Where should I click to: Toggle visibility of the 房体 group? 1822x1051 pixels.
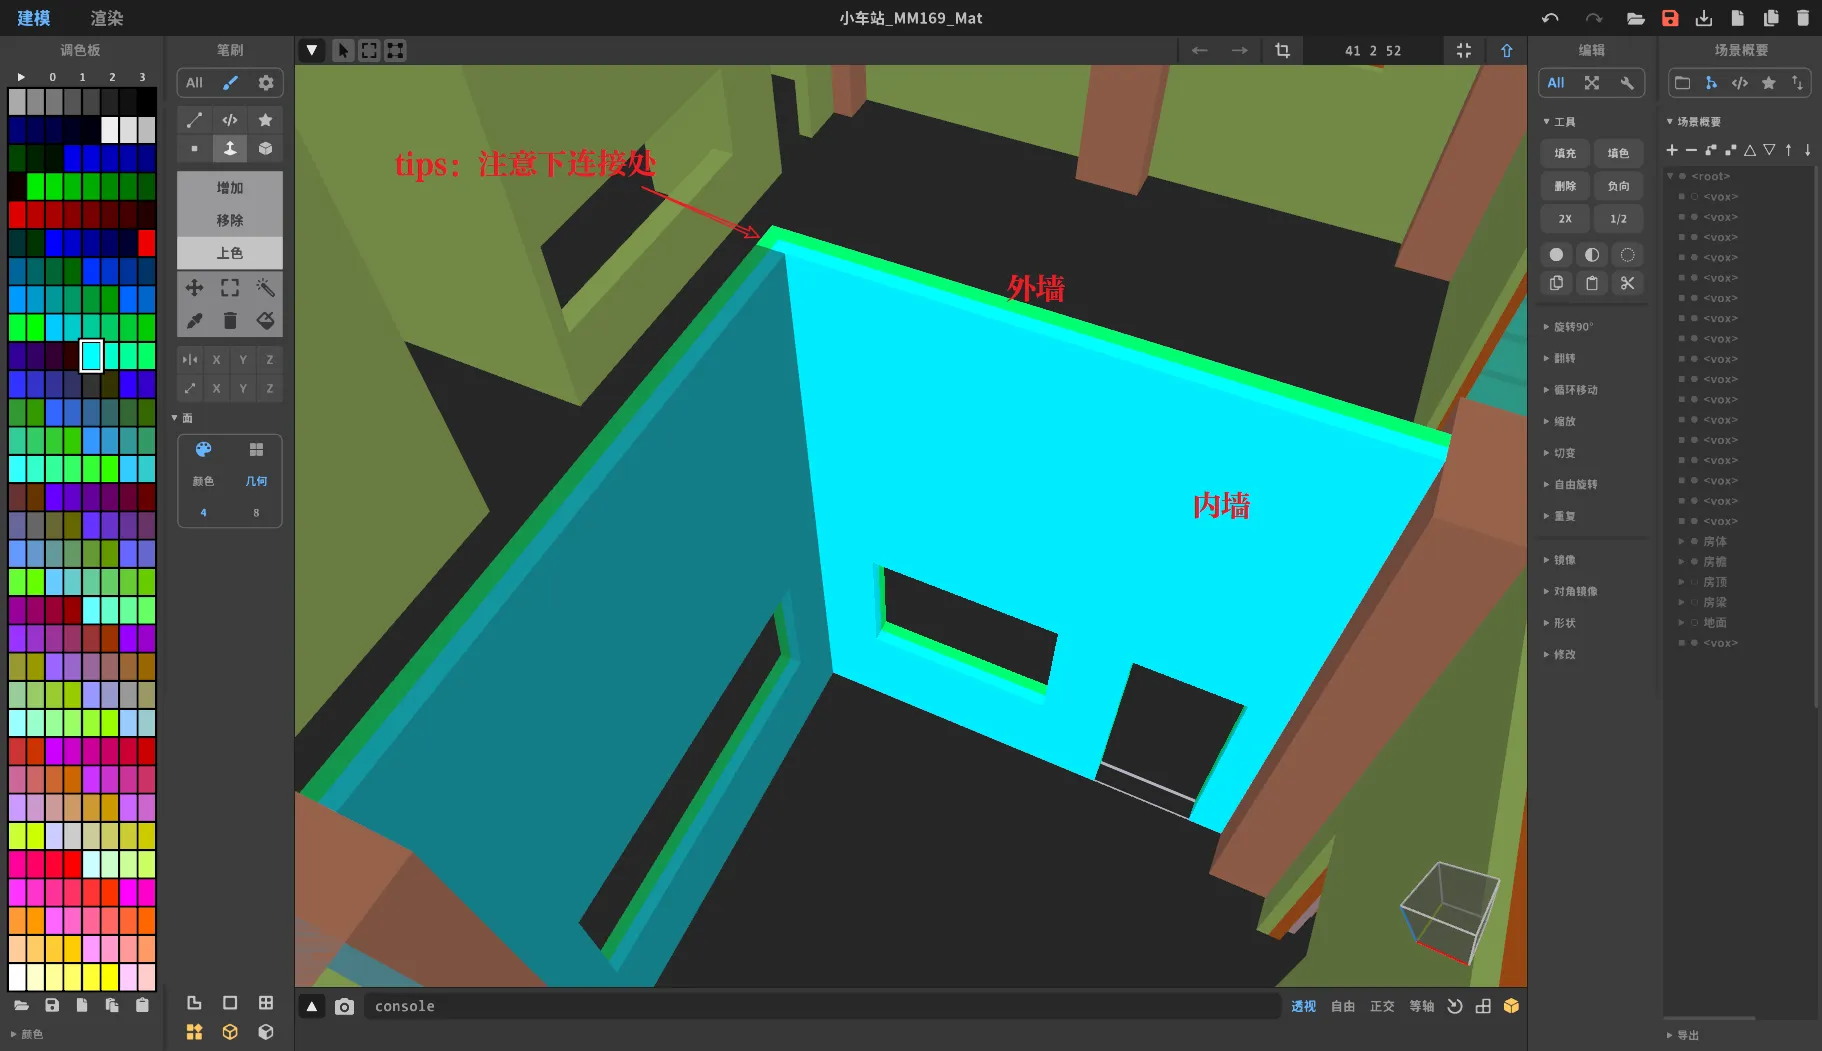coord(1694,541)
